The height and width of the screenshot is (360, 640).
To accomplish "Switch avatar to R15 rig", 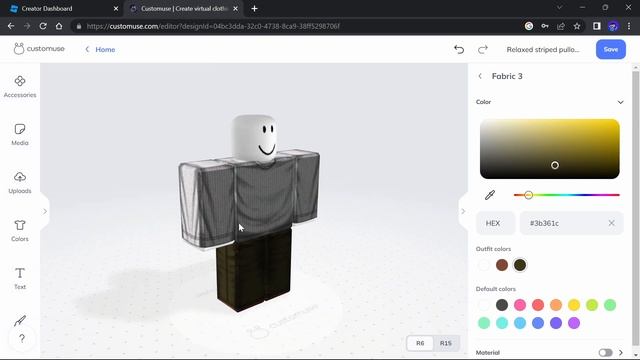I will point(446,343).
